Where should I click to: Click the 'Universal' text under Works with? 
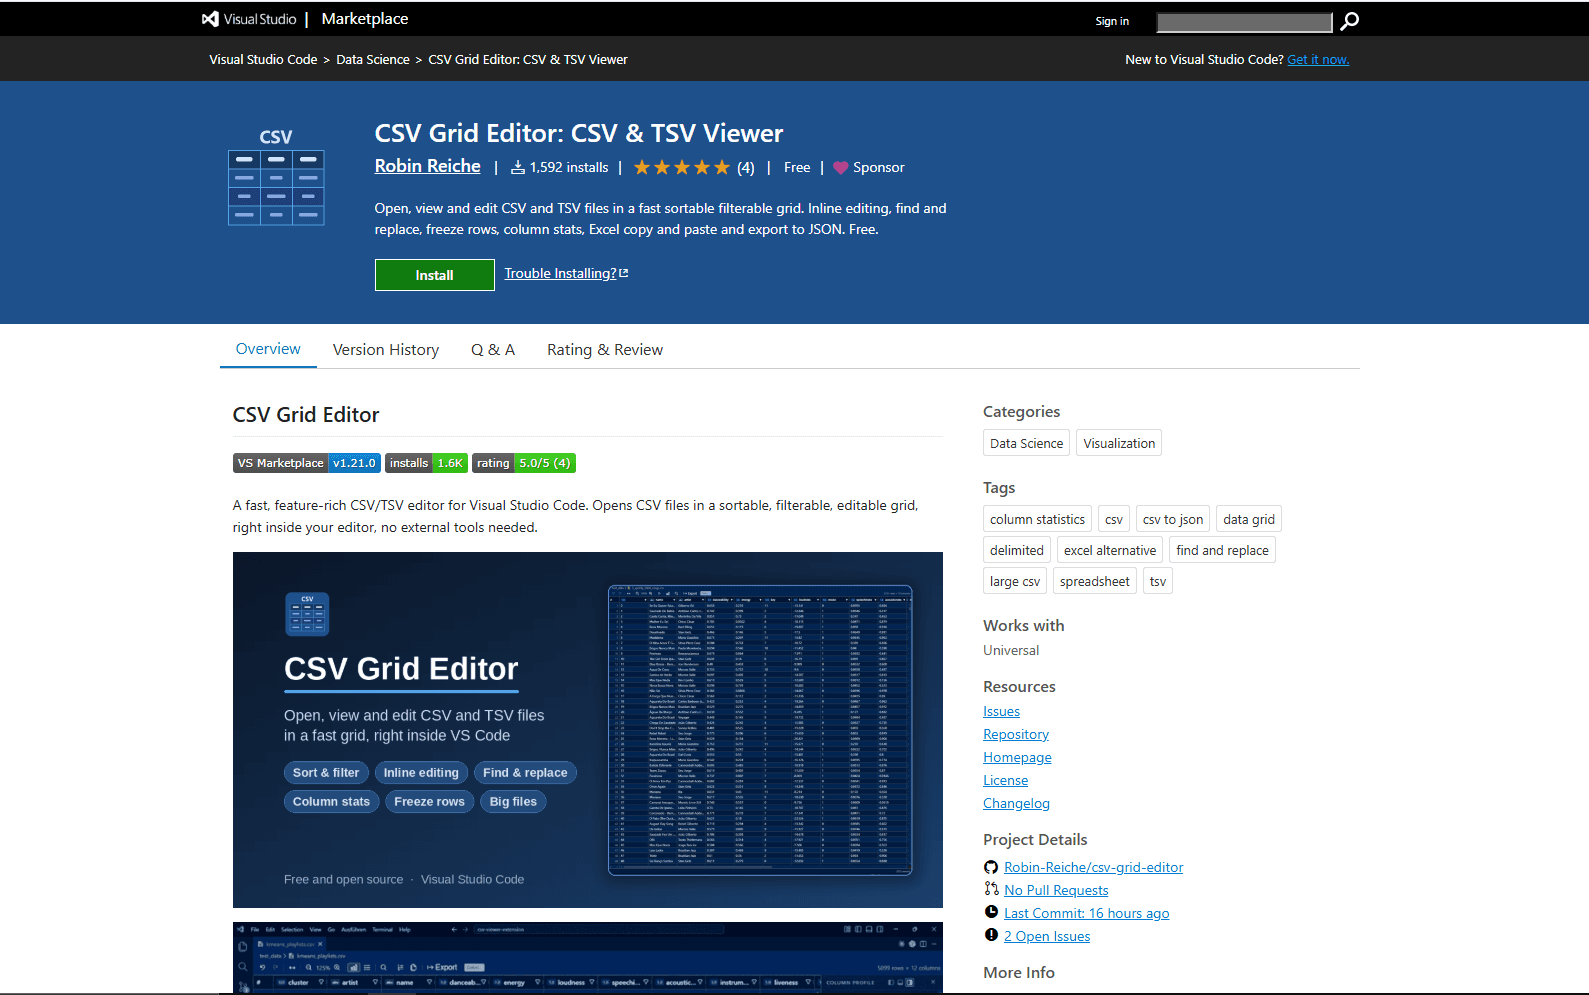pyautogui.click(x=1011, y=650)
